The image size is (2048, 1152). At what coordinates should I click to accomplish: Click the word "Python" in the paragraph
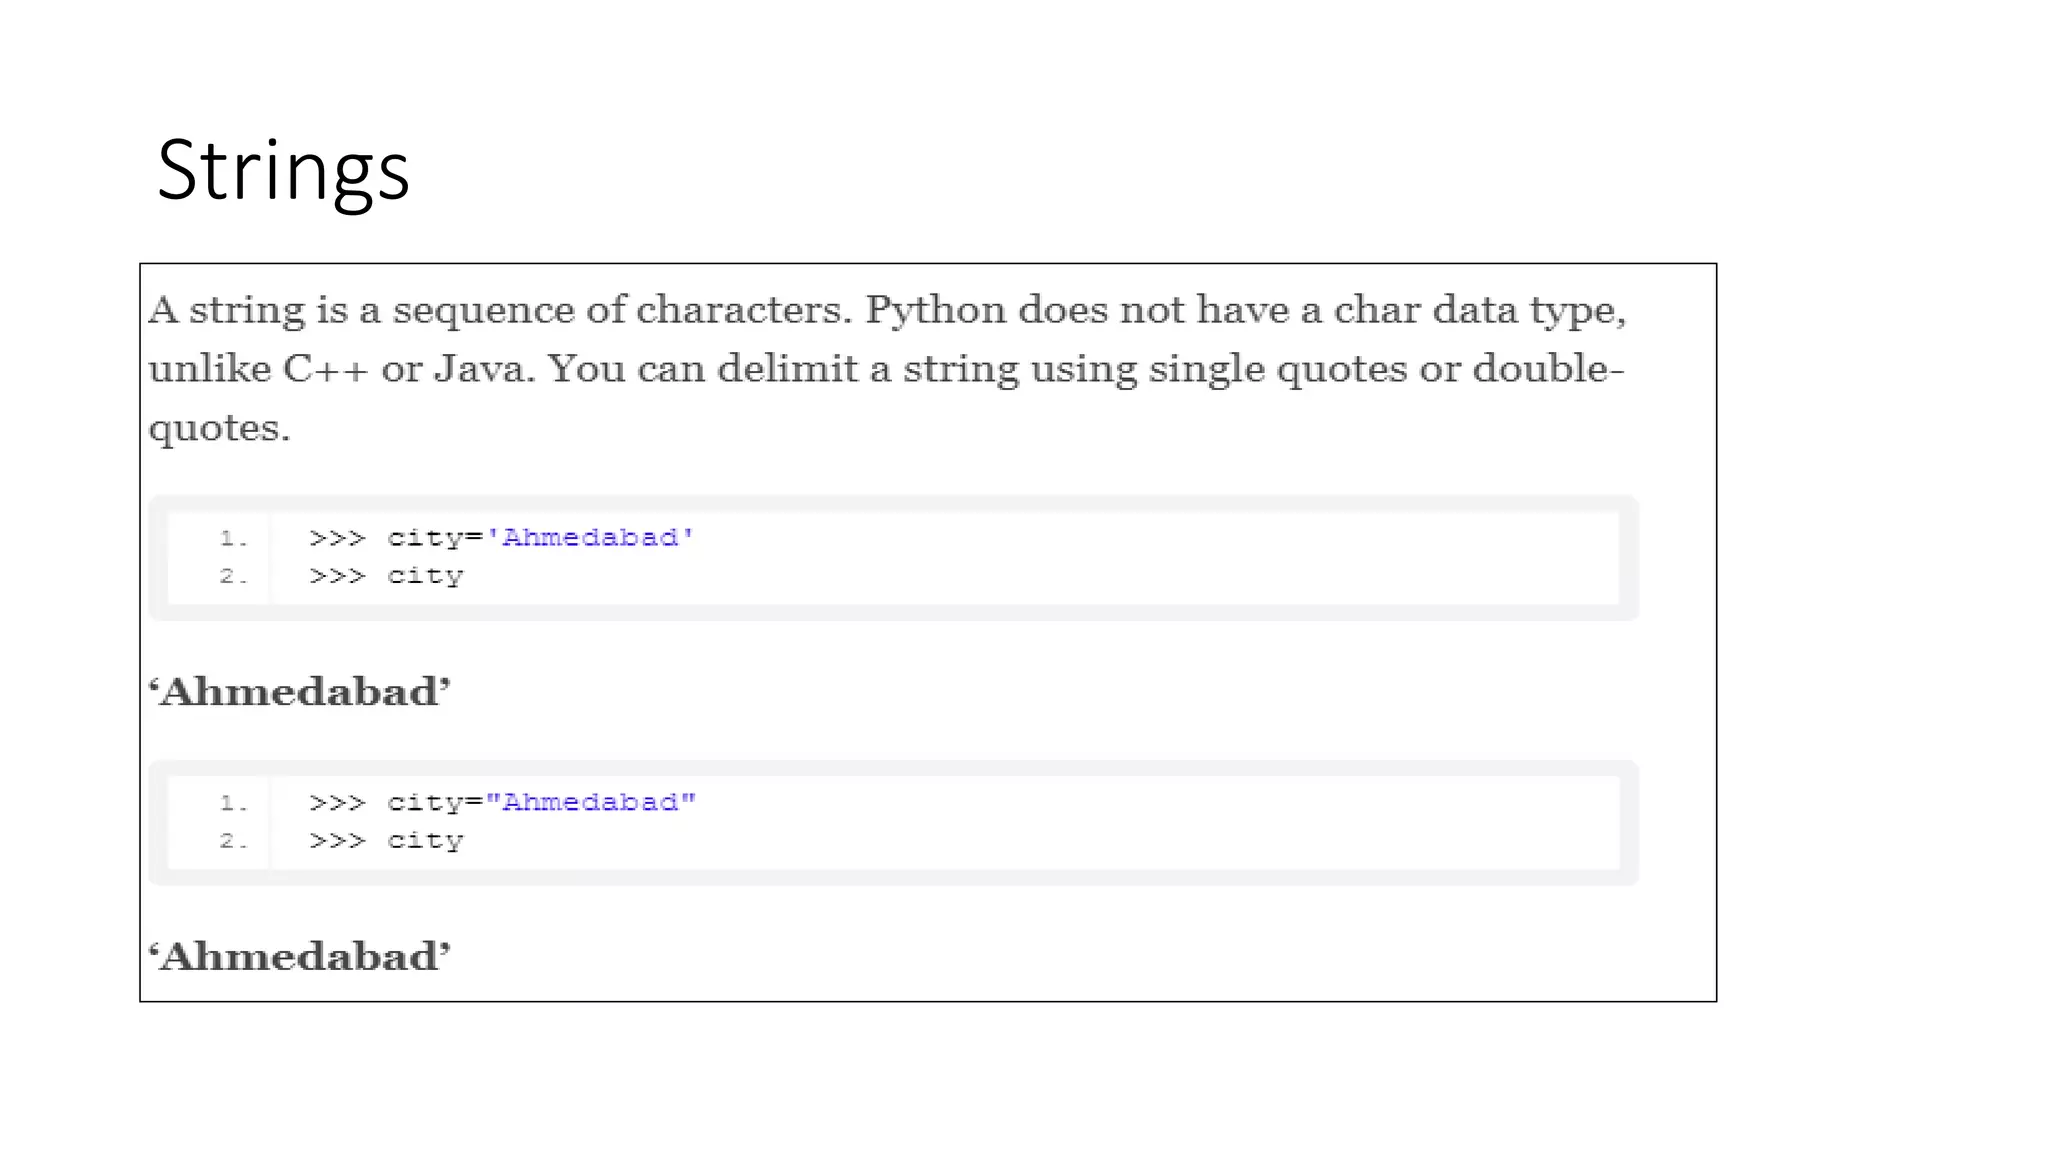coord(935,311)
